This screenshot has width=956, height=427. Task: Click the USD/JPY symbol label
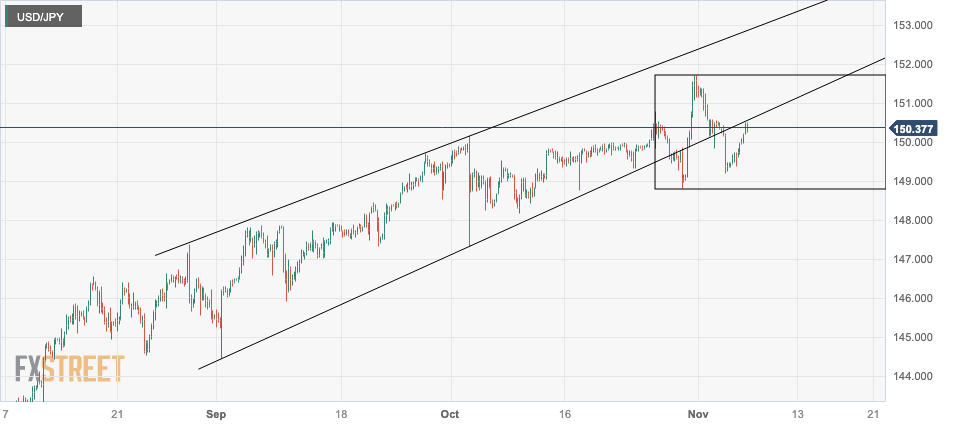[x=44, y=16]
